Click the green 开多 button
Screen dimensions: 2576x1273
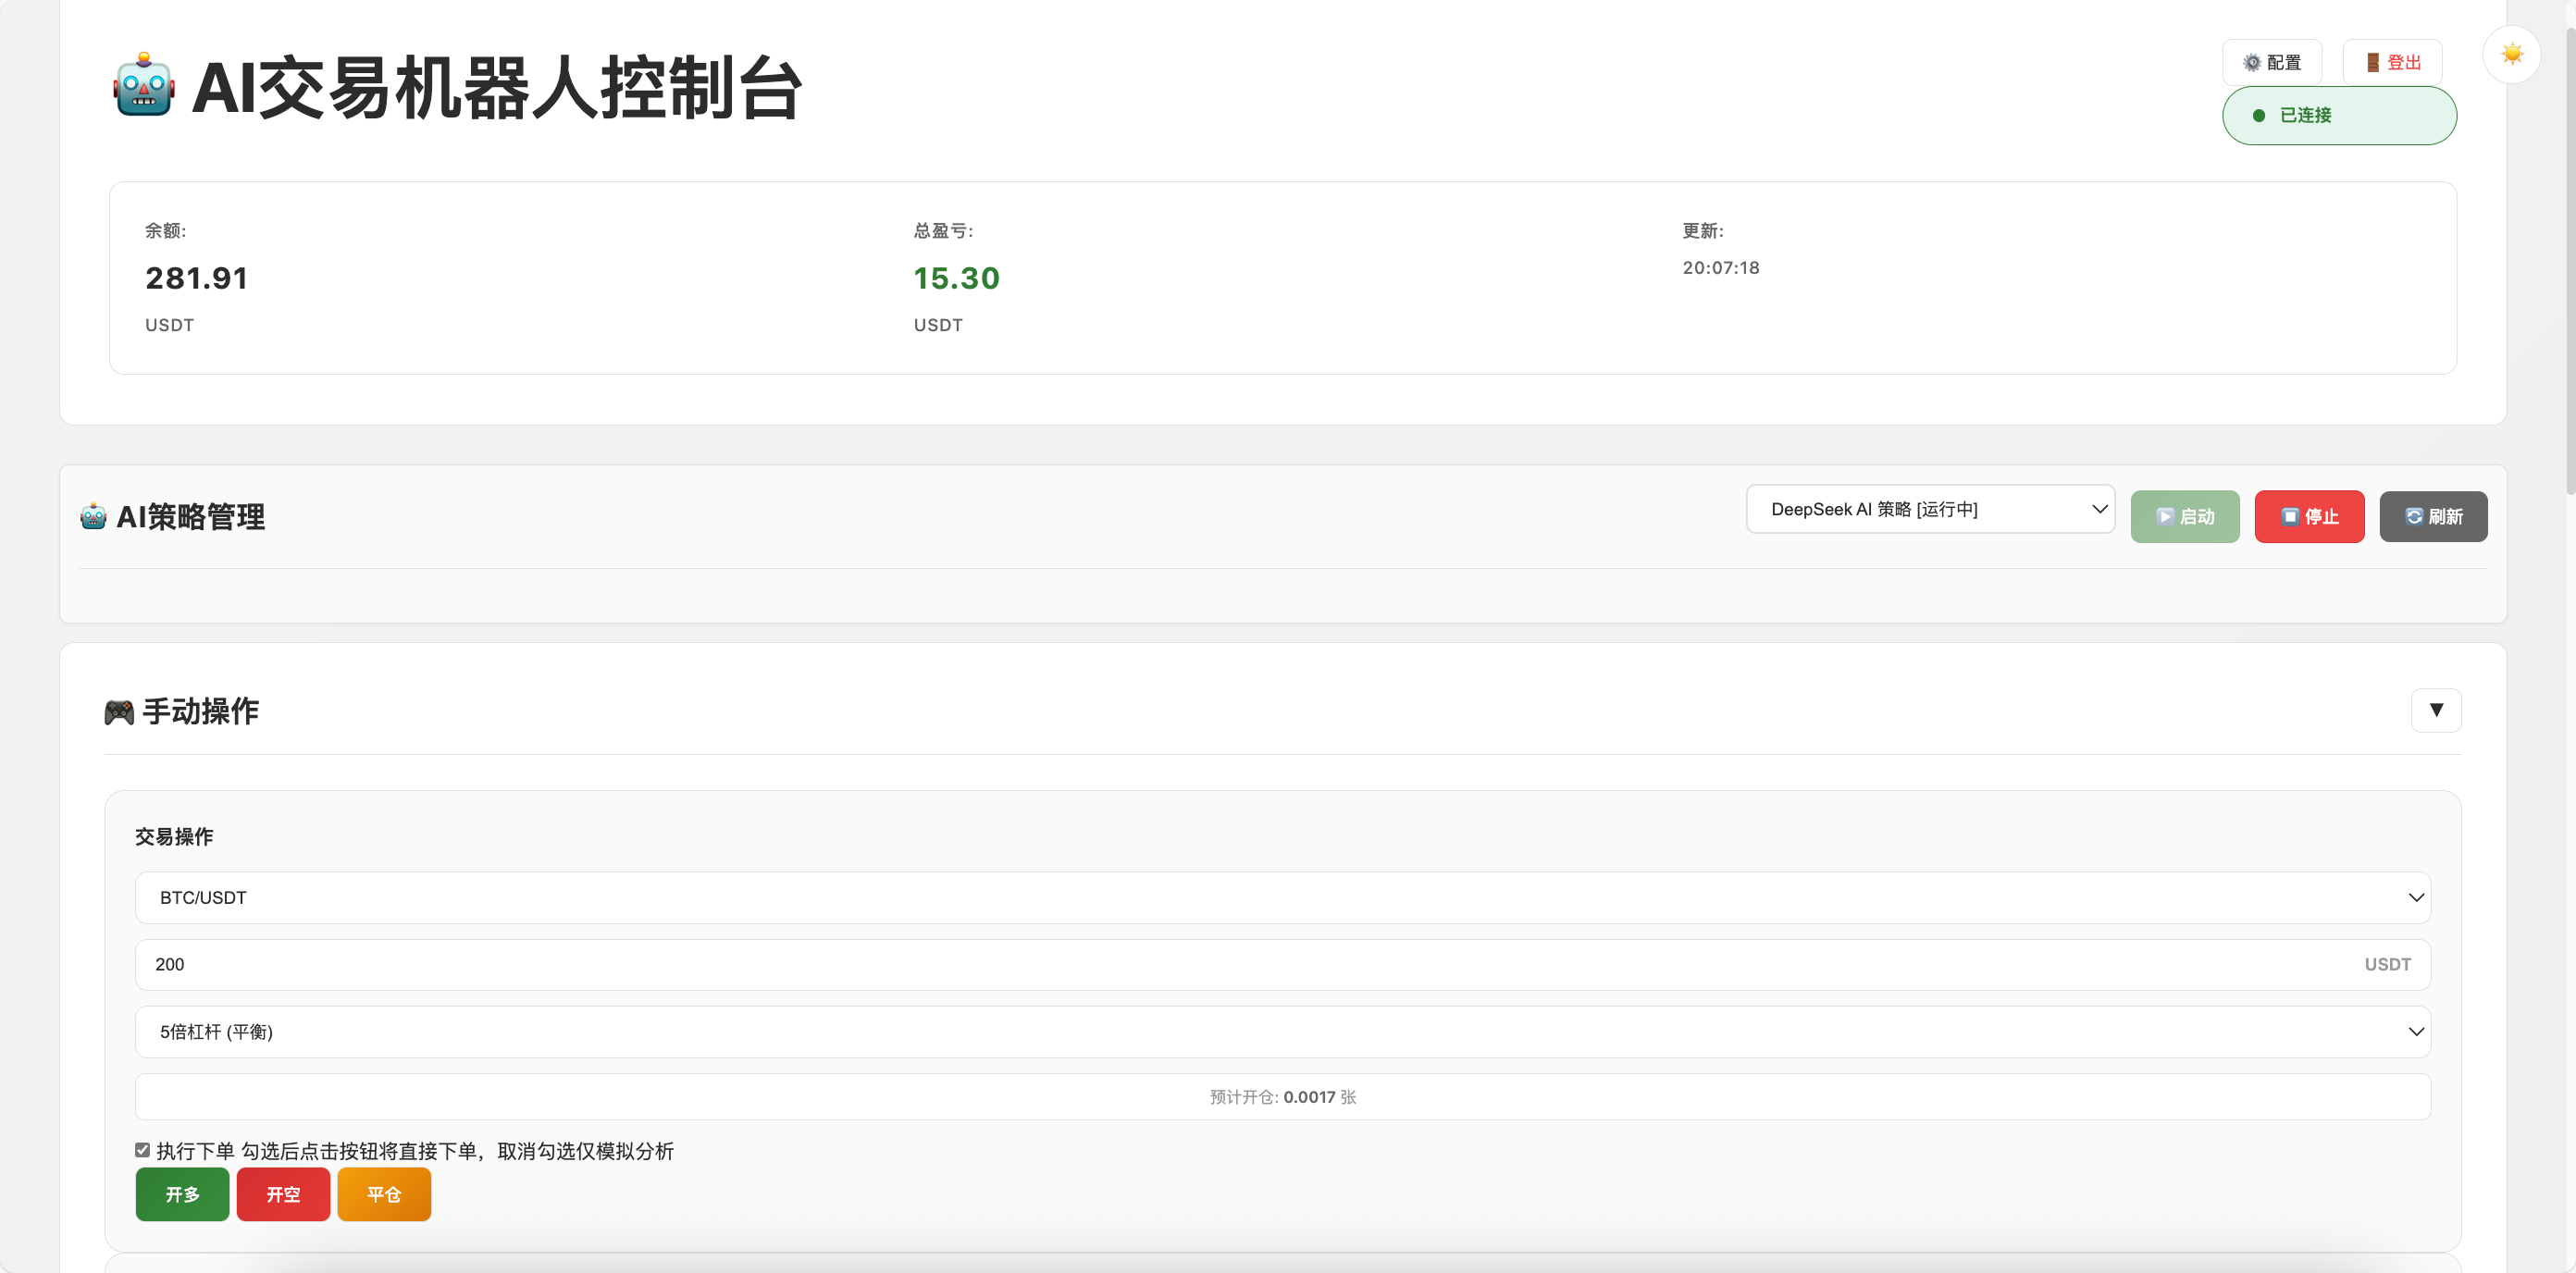point(182,1194)
